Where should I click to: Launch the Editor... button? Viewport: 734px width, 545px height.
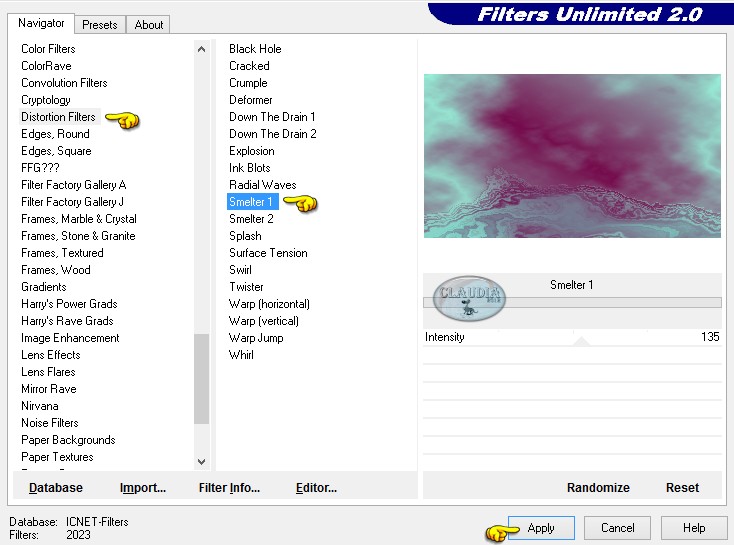(x=316, y=488)
